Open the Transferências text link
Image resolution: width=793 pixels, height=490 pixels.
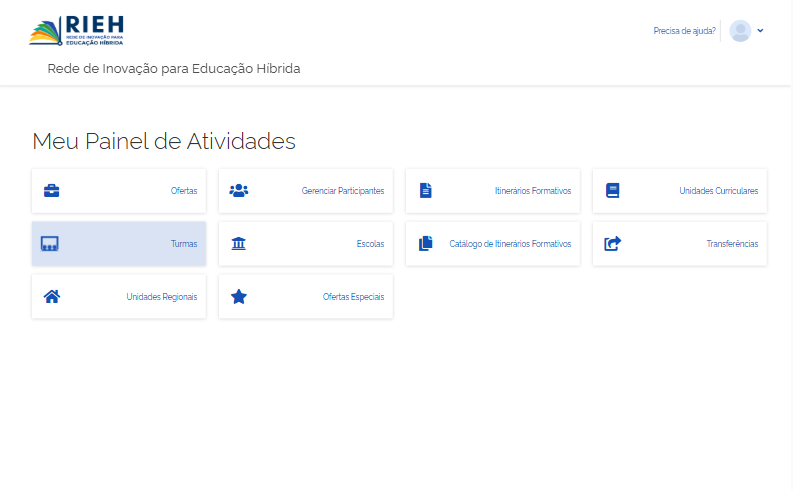(x=732, y=244)
